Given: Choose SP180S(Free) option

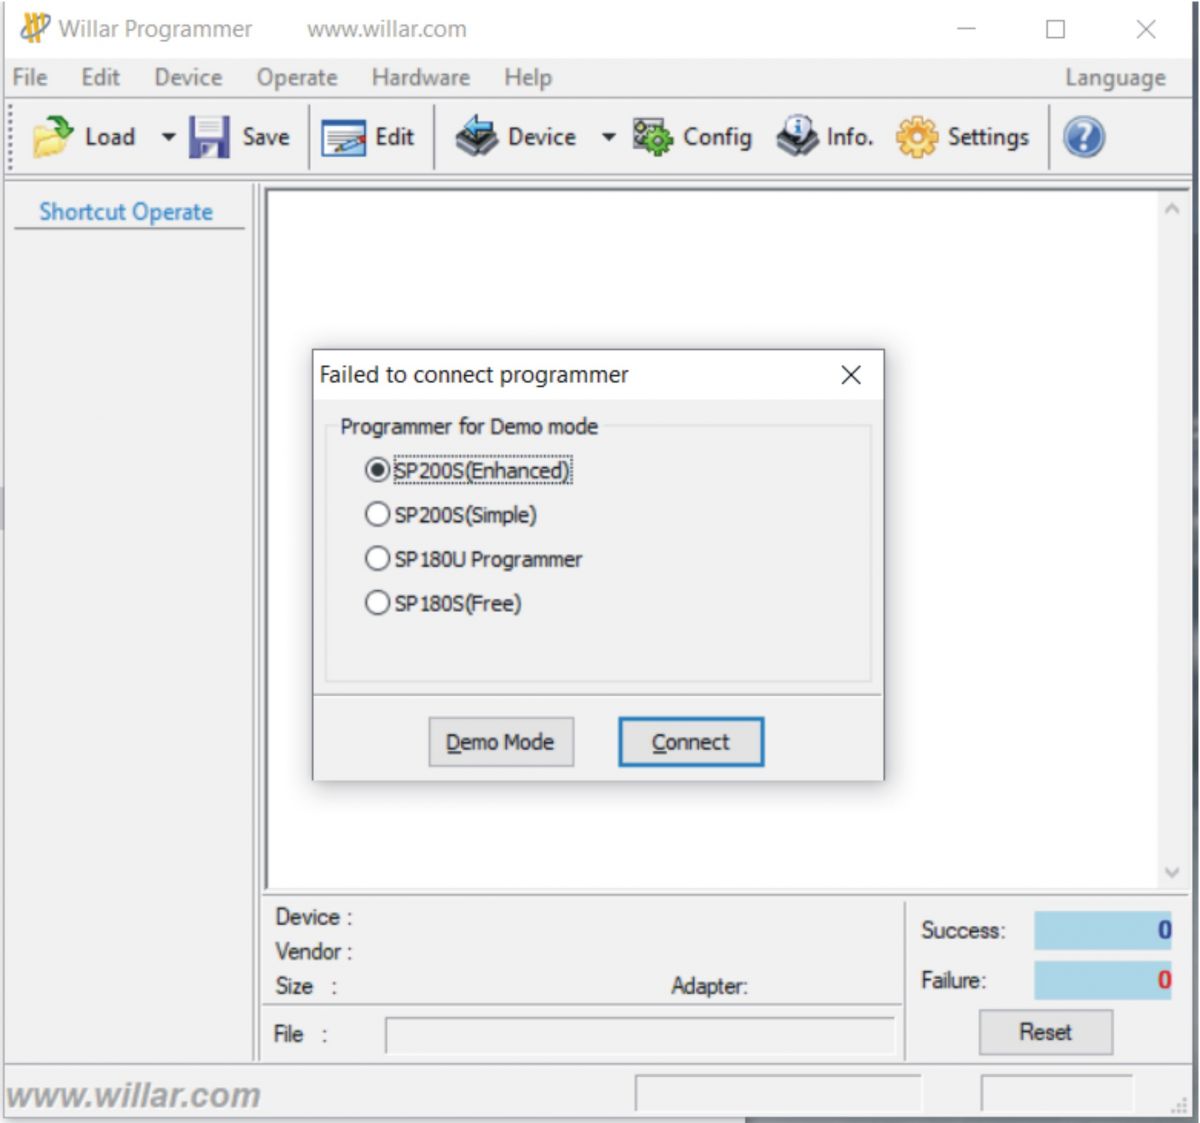Looking at the screenshot, I should (377, 602).
